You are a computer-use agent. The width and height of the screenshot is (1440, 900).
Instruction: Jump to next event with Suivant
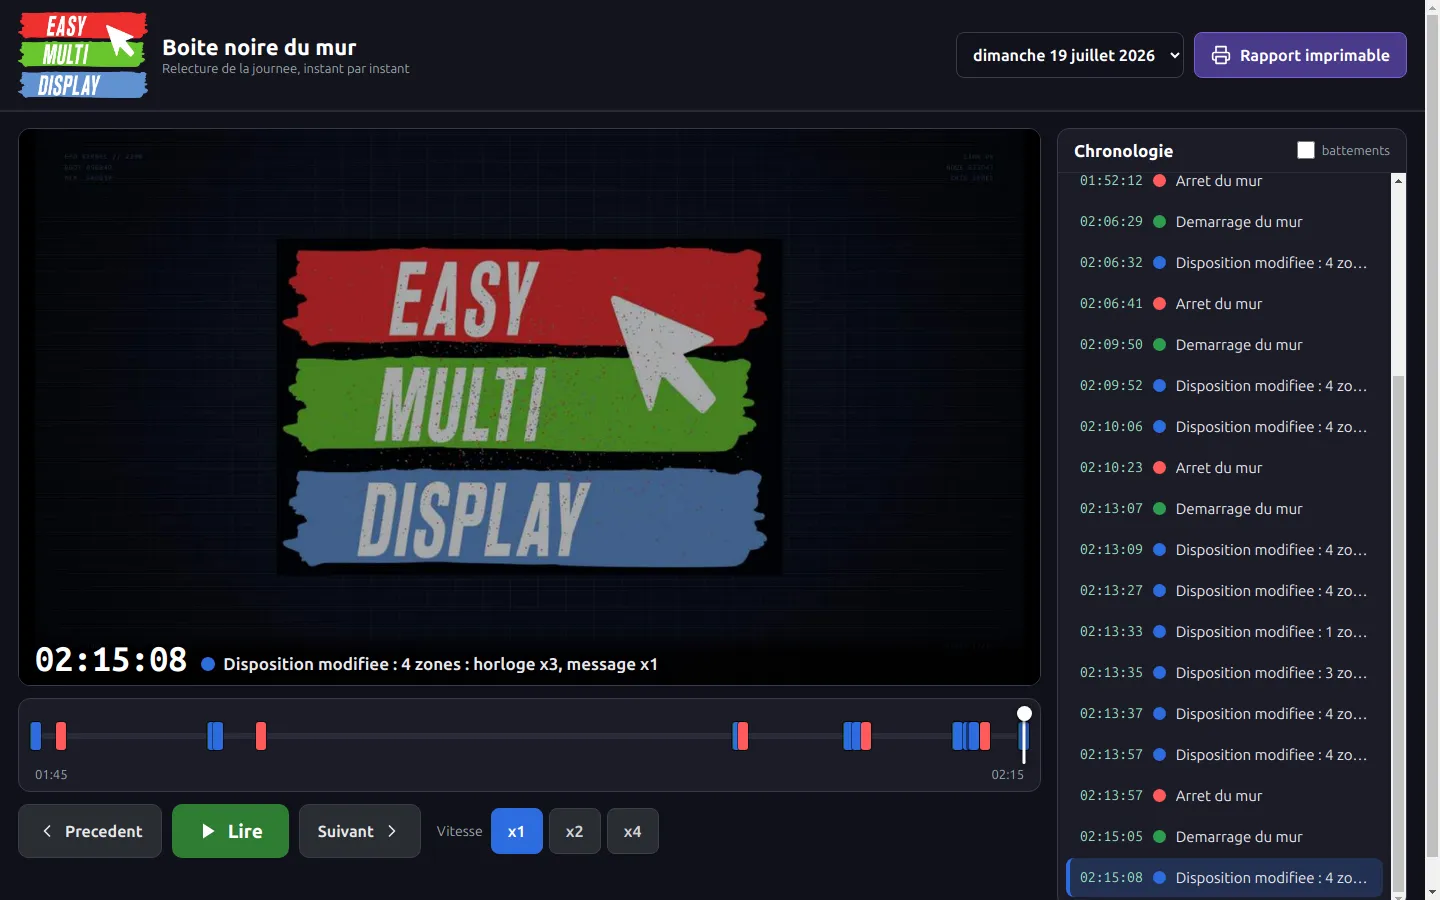359,831
